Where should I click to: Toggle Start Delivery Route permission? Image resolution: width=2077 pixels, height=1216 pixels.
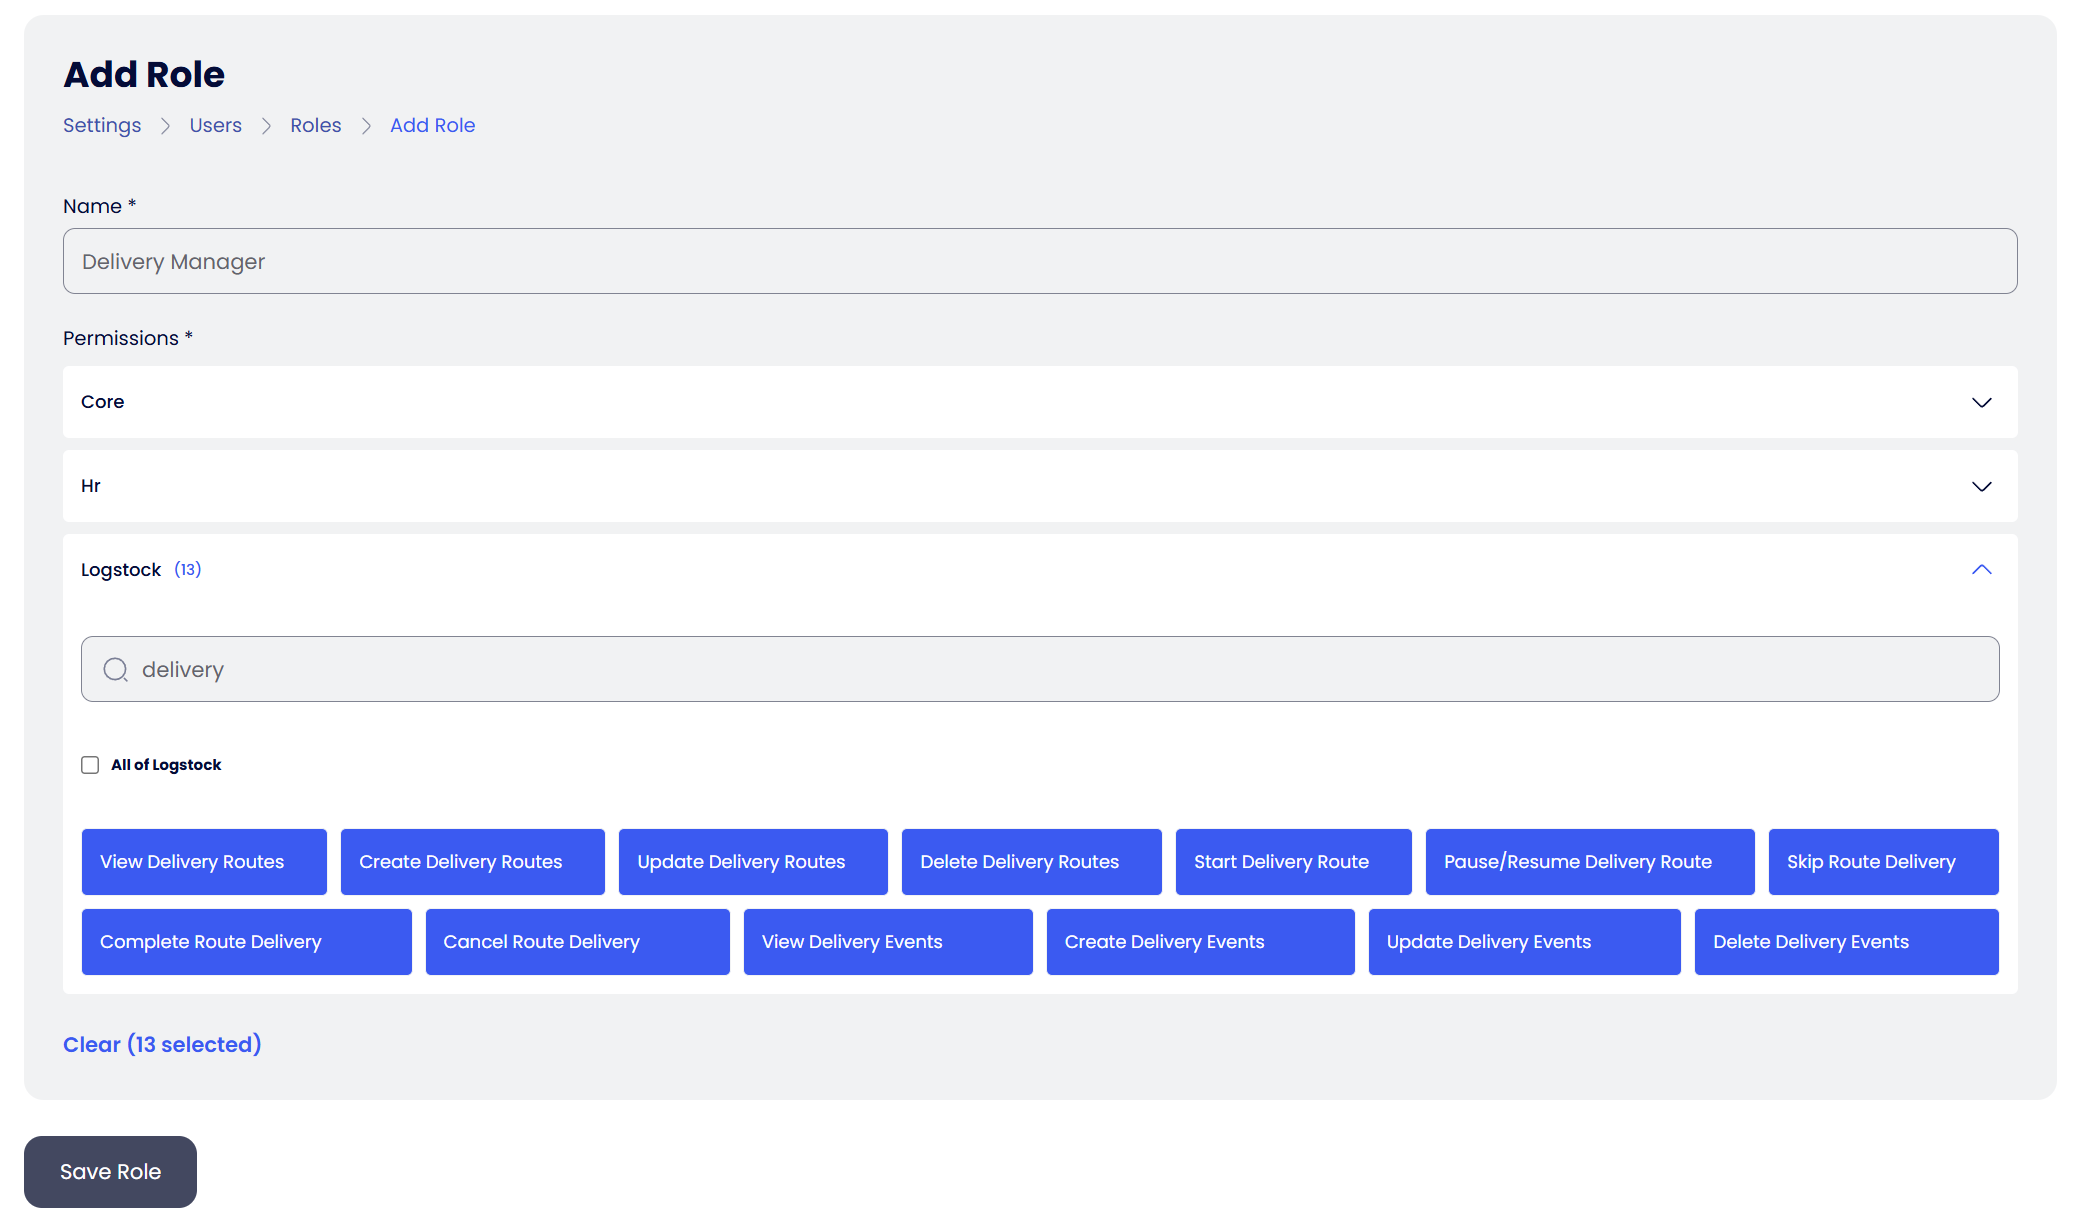tap(1292, 861)
